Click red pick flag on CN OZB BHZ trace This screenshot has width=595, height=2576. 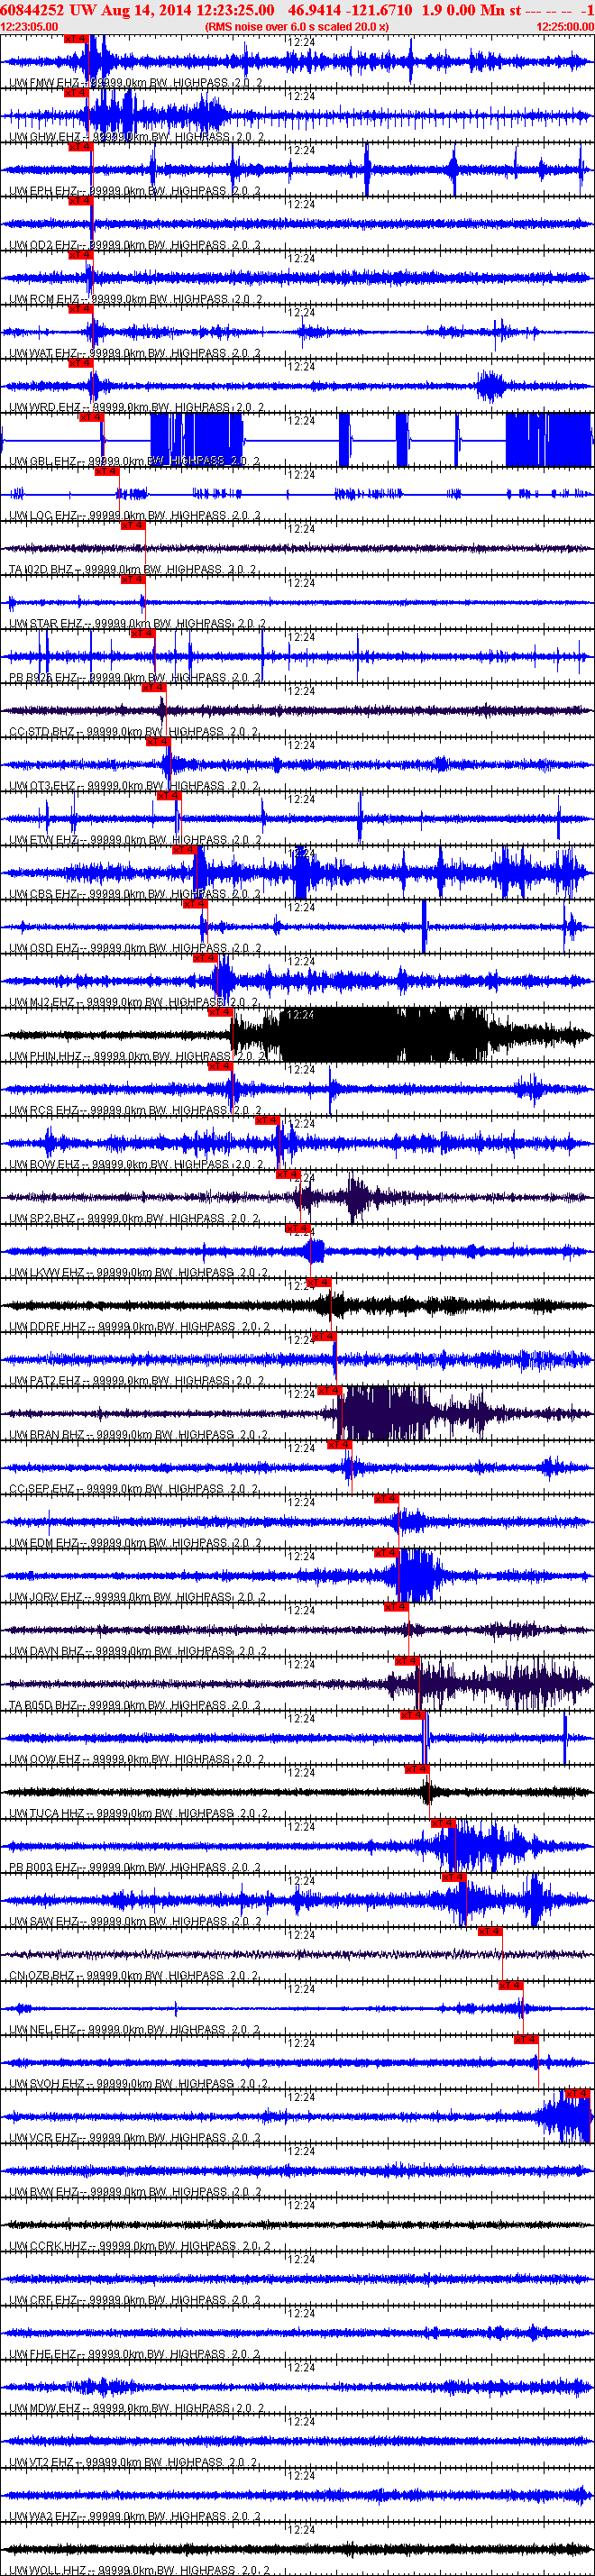click(x=489, y=1931)
